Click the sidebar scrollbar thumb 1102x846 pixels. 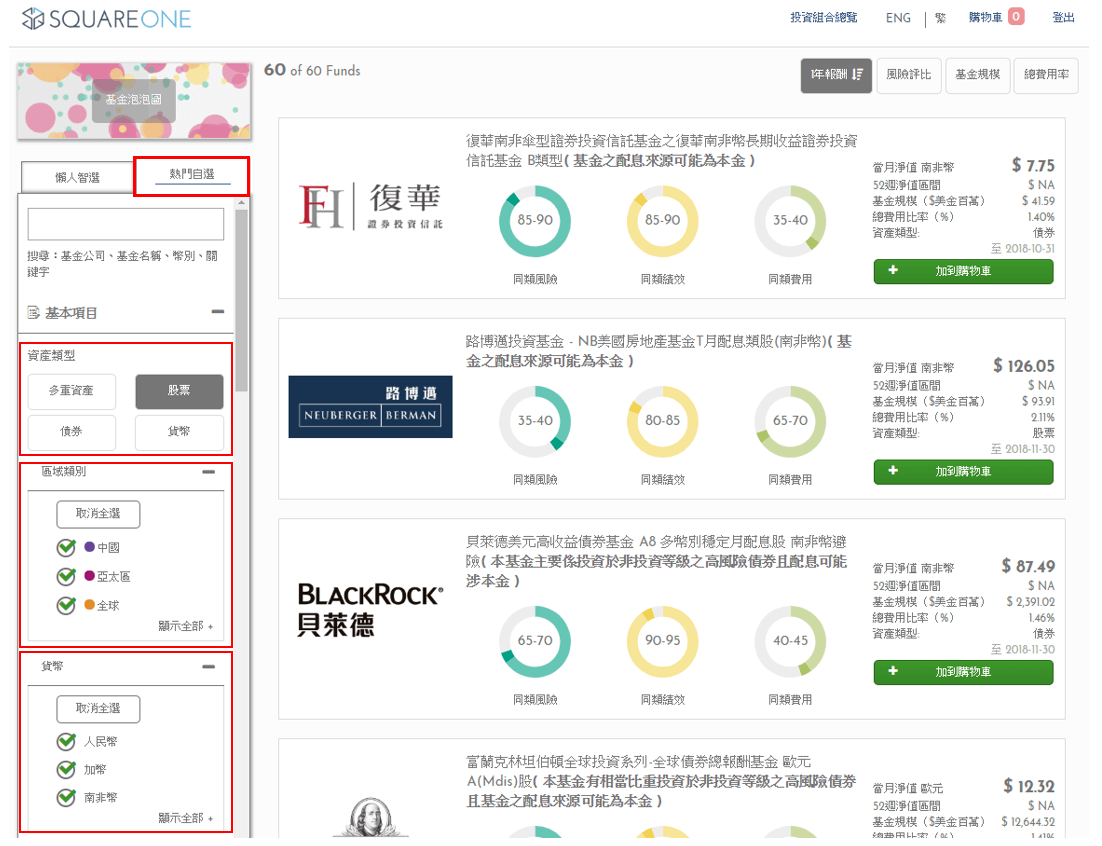(x=242, y=299)
